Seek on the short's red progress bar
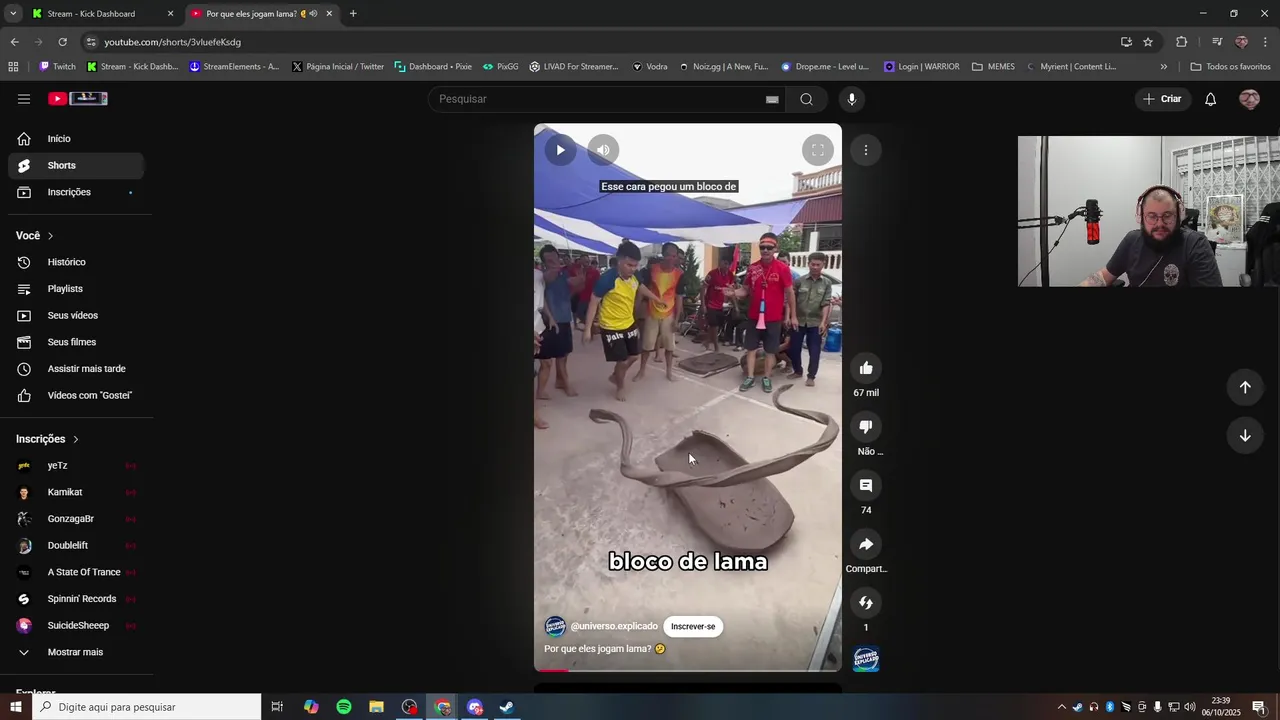The height and width of the screenshot is (720, 1280). coord(688,670)
